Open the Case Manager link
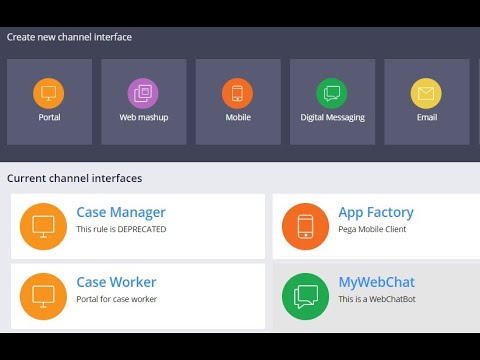This screenshot has width=480, height=360. (121, 213)
